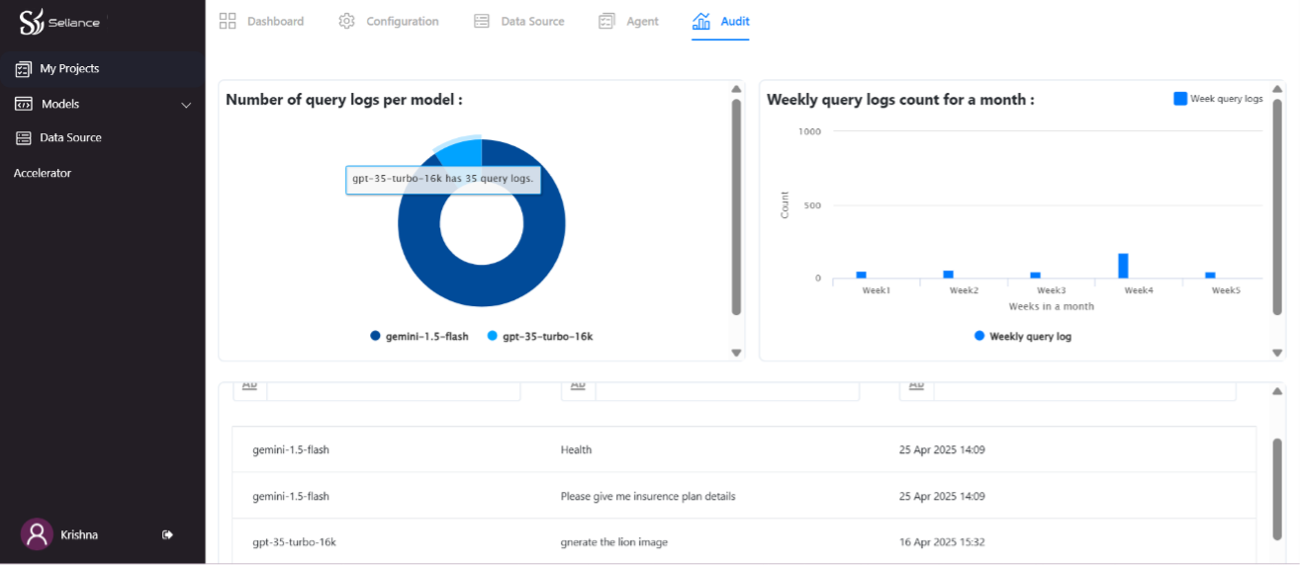
Task: Click the blue Week query logs swatch
Action: [x=1180, y=99]
